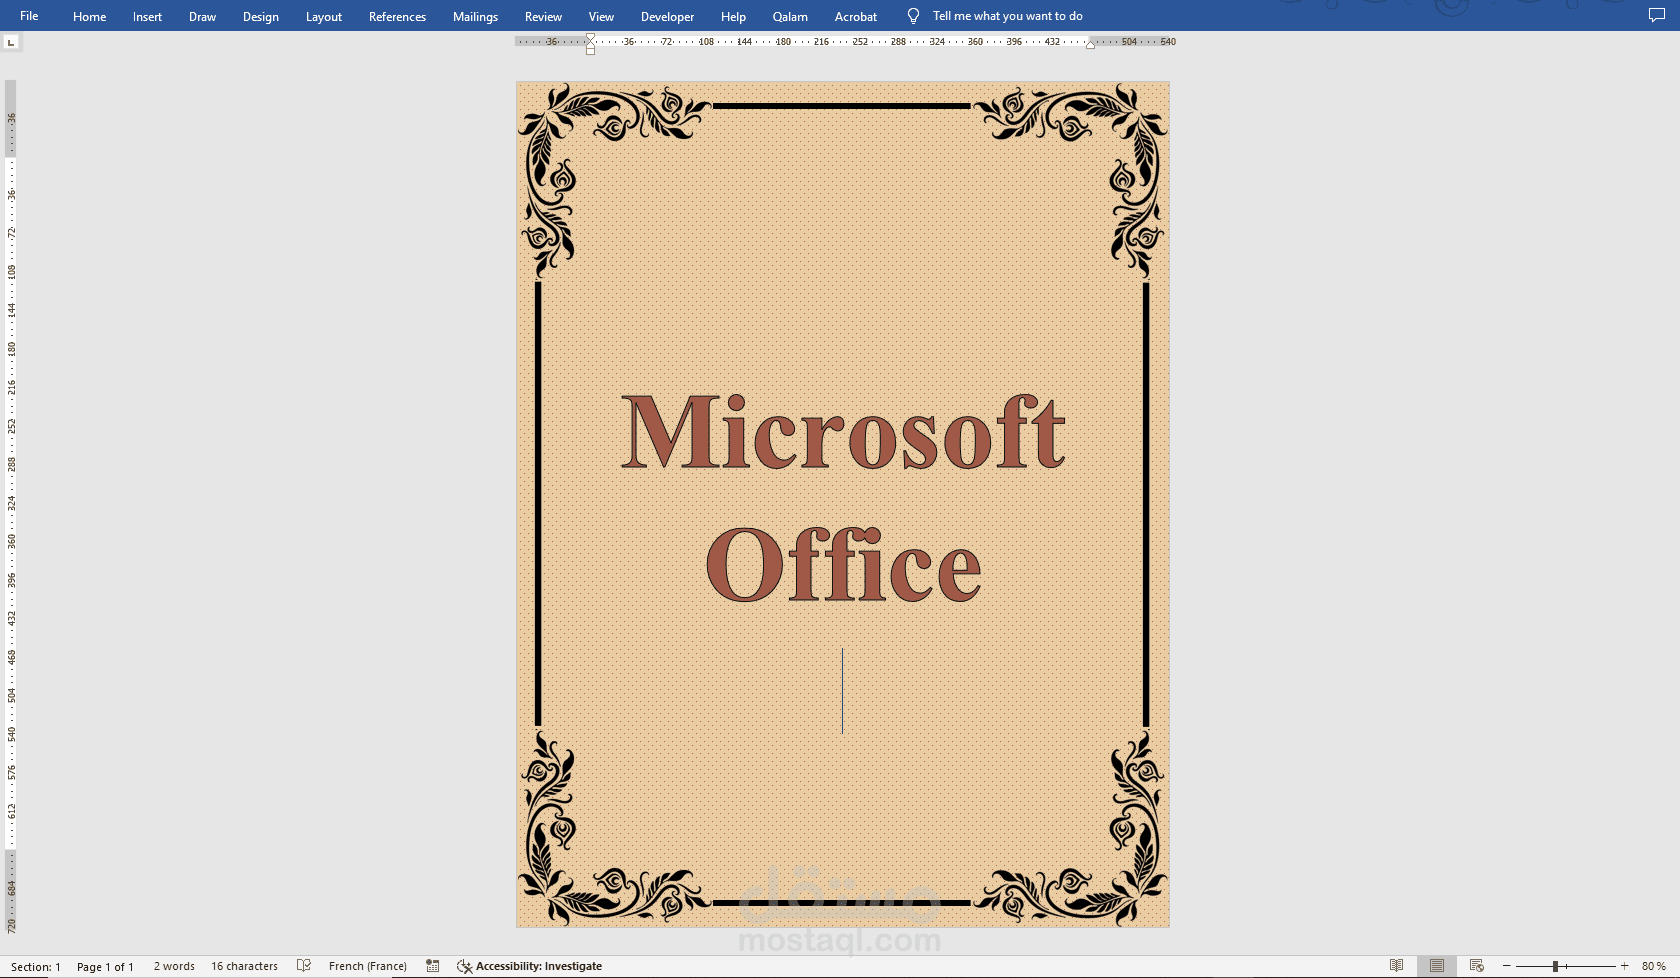Click the 'Microsoft' heading text
The width and height of the screenshot is (1680, 978).
[x=843, y=431]
